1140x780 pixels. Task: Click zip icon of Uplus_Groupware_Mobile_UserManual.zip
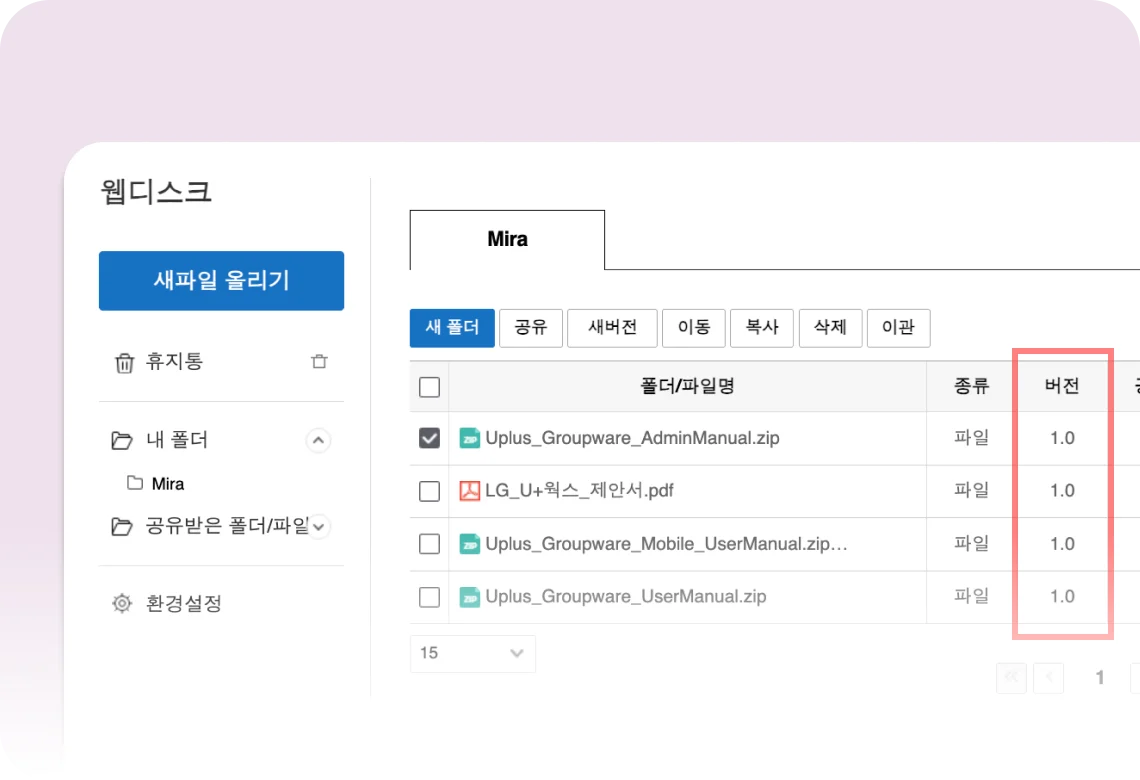[x=469, y=544]
